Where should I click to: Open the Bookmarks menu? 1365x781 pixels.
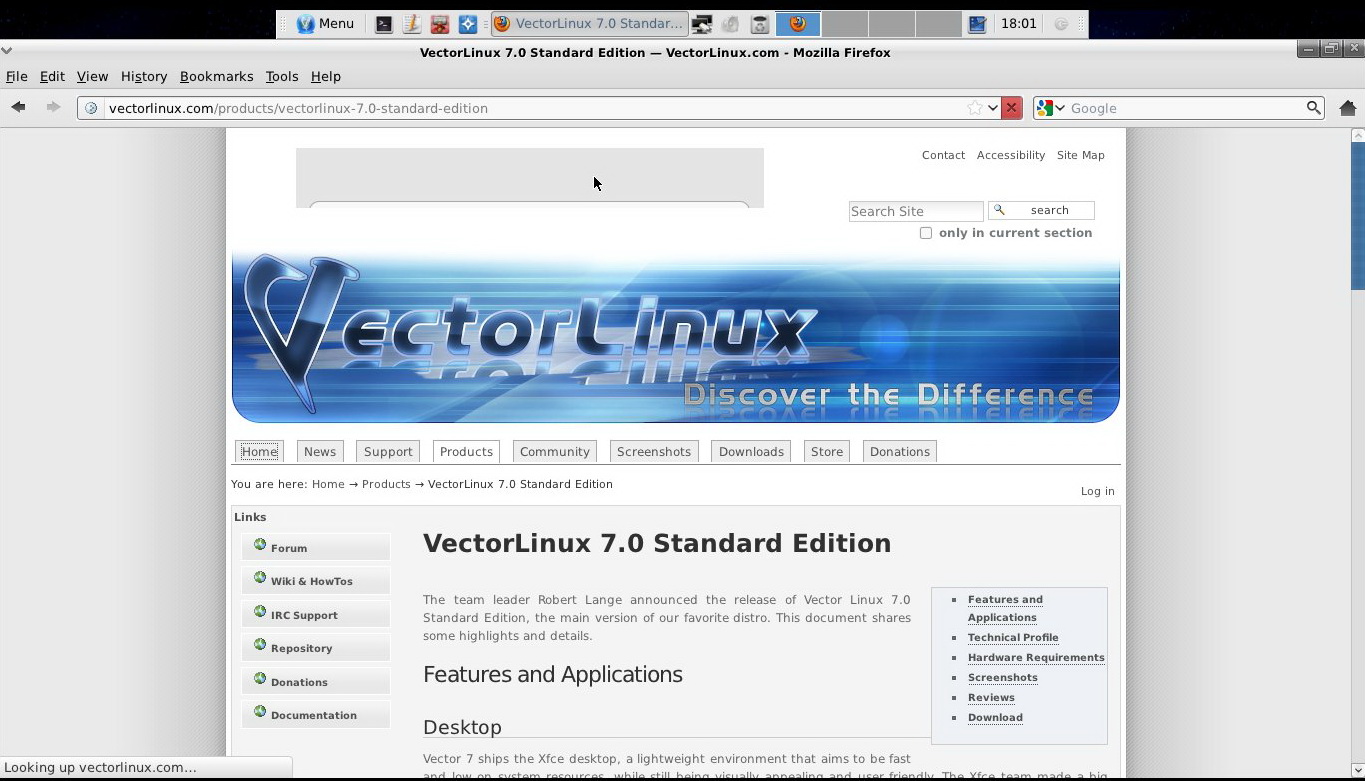[216, 76]
